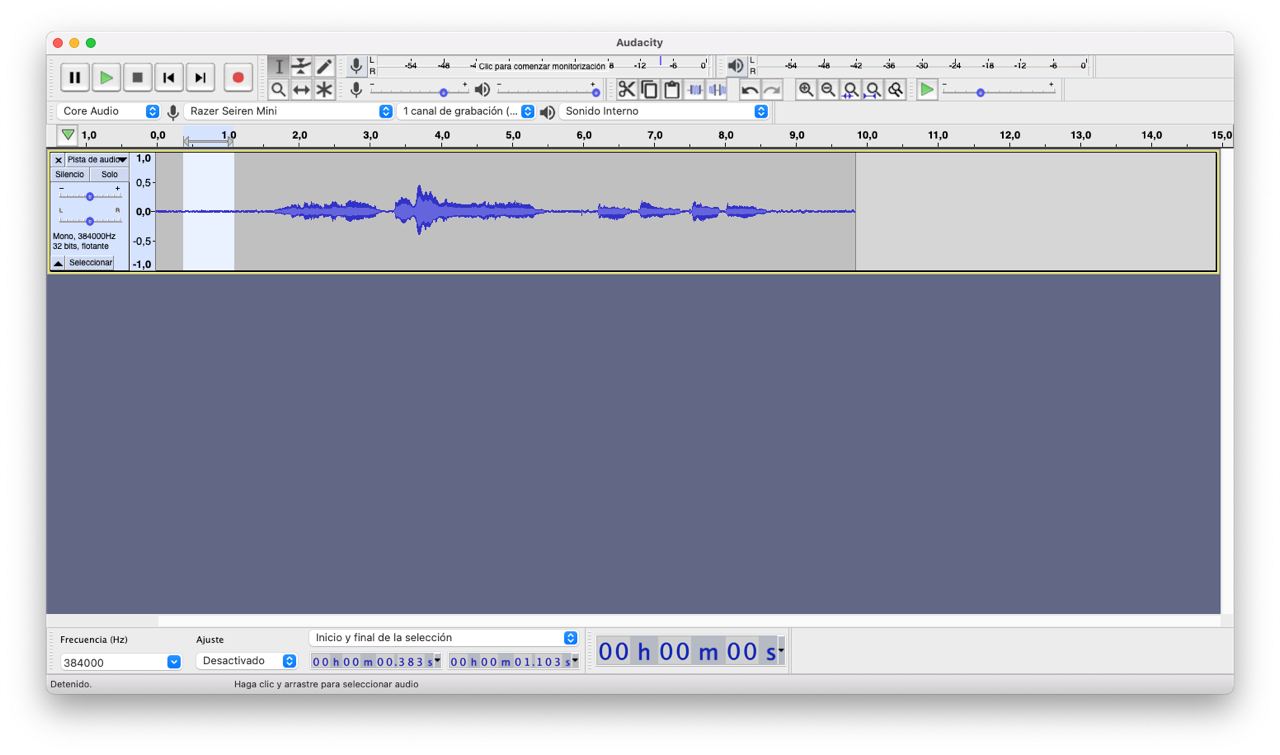Redo the last undone action
This screenshot has width=1280, height=755.
click(x=772, y=89)
